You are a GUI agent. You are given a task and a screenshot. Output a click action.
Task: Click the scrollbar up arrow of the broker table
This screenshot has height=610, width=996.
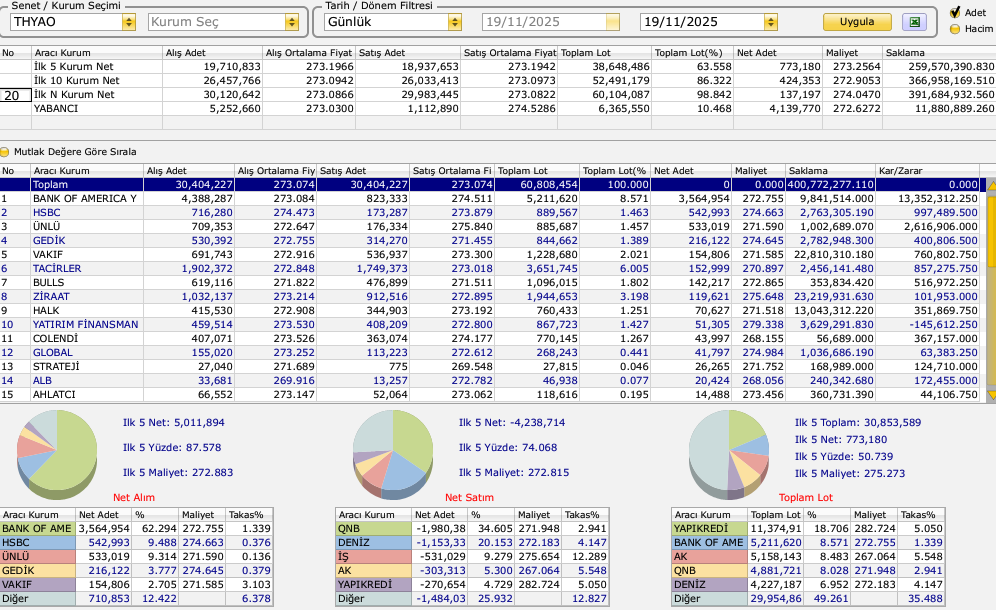[991, 186]
